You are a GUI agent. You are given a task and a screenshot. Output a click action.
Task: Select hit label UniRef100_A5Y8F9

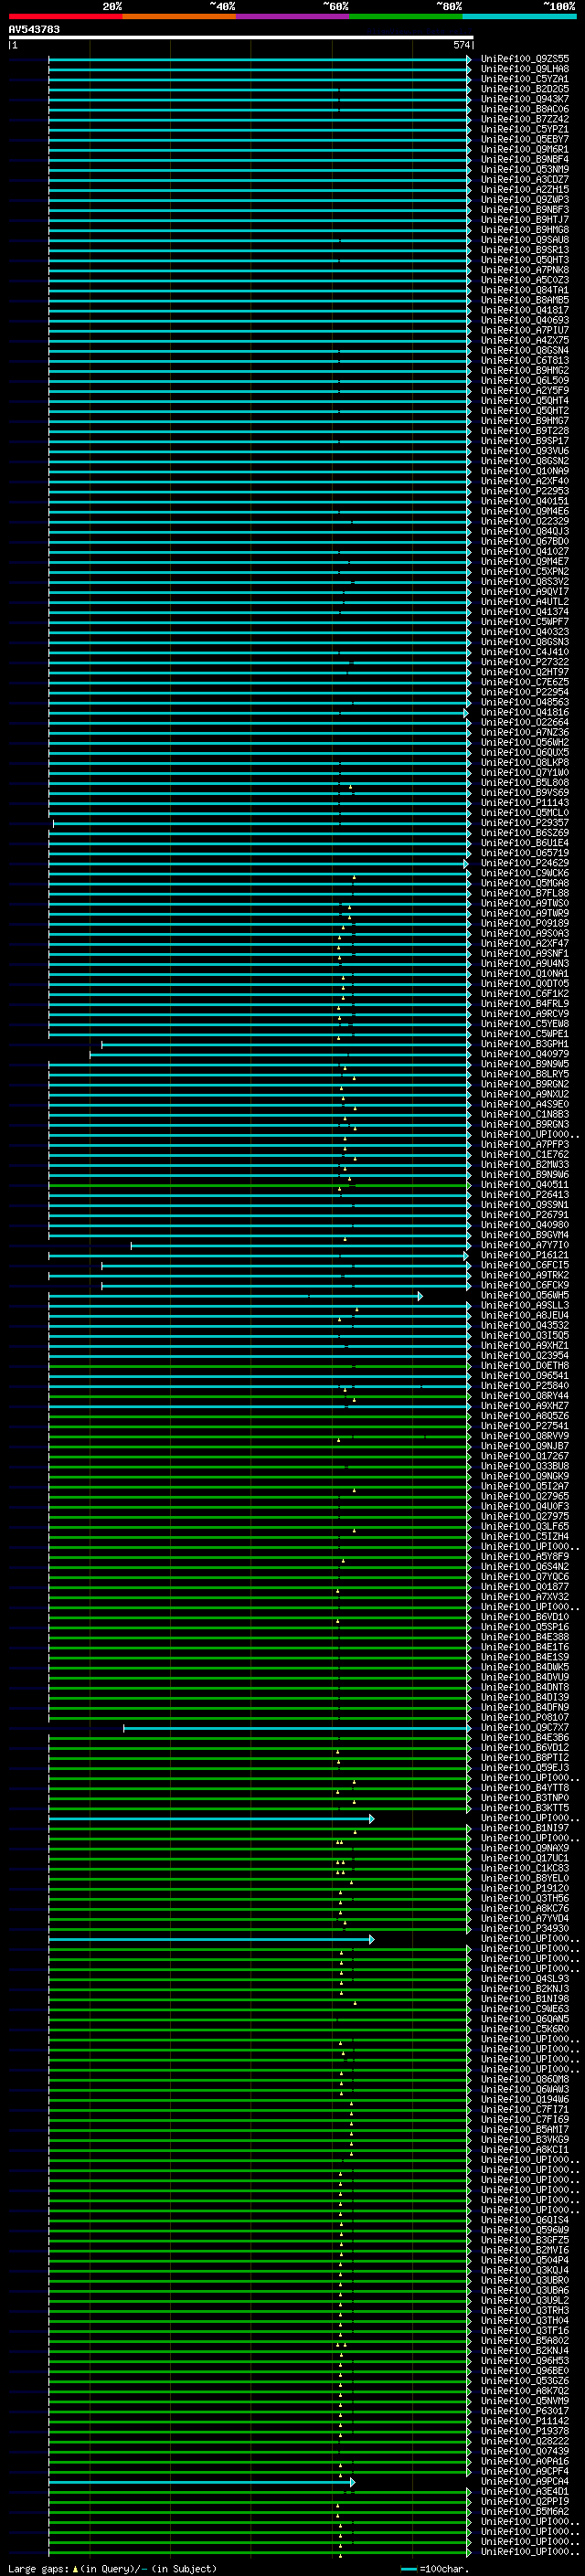(x=525, y=1557)
